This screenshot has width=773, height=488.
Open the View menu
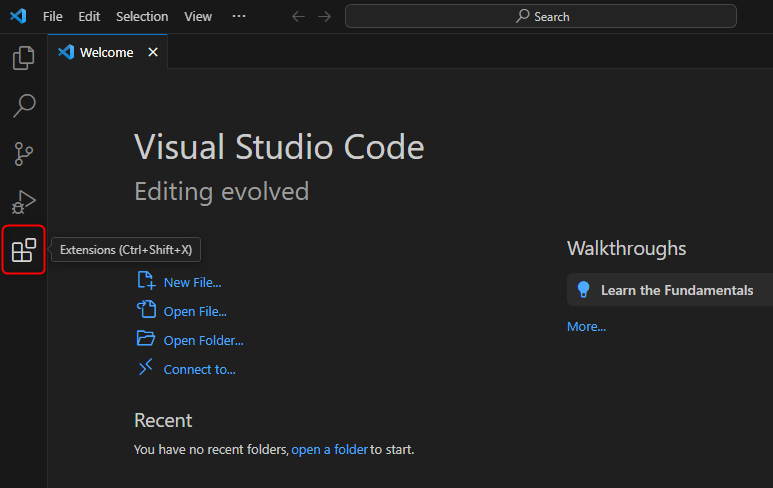pos(198,17)
